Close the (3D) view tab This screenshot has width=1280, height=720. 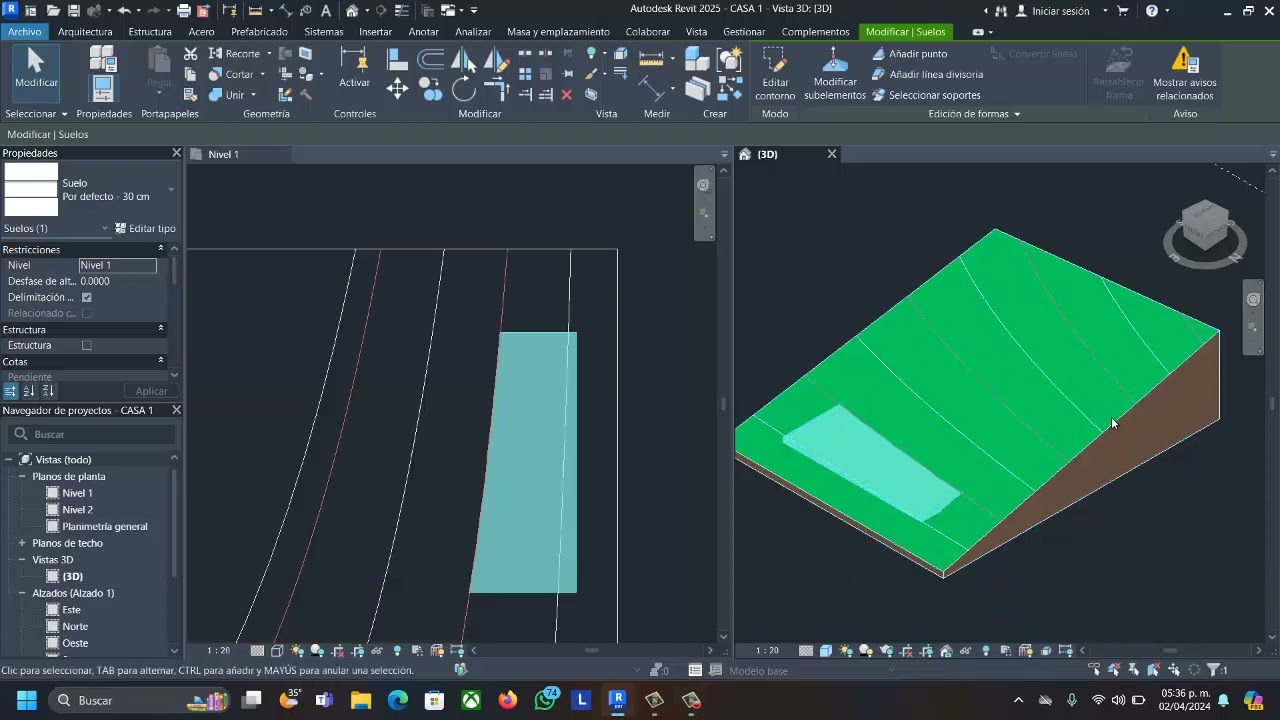[x=831, y=154]
